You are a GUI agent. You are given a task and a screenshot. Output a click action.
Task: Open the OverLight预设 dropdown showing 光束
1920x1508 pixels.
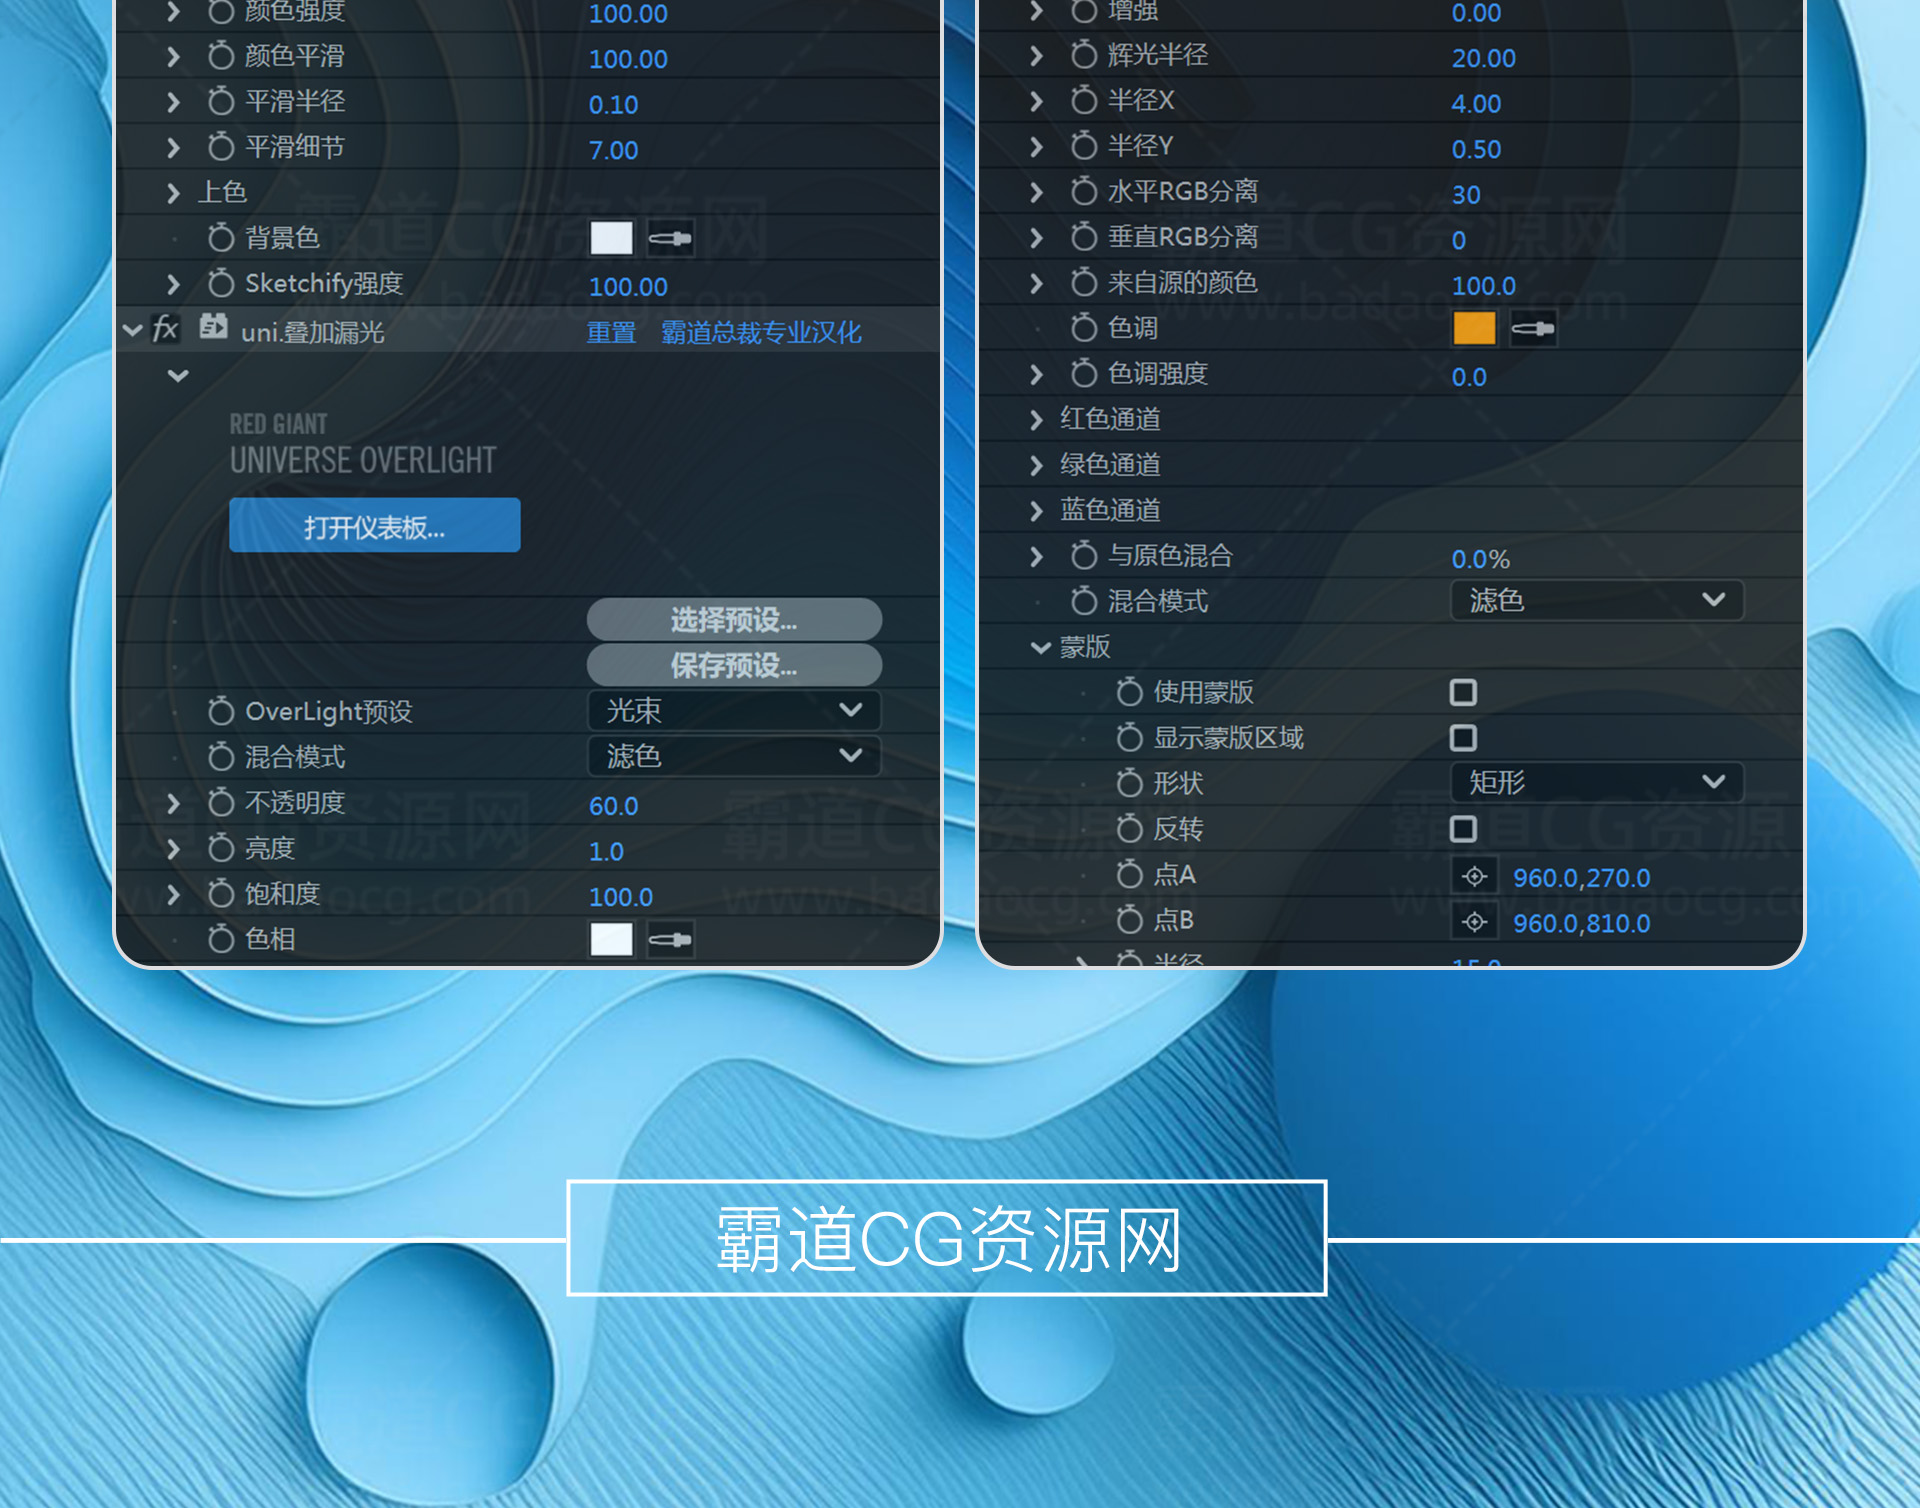point(733,710)
